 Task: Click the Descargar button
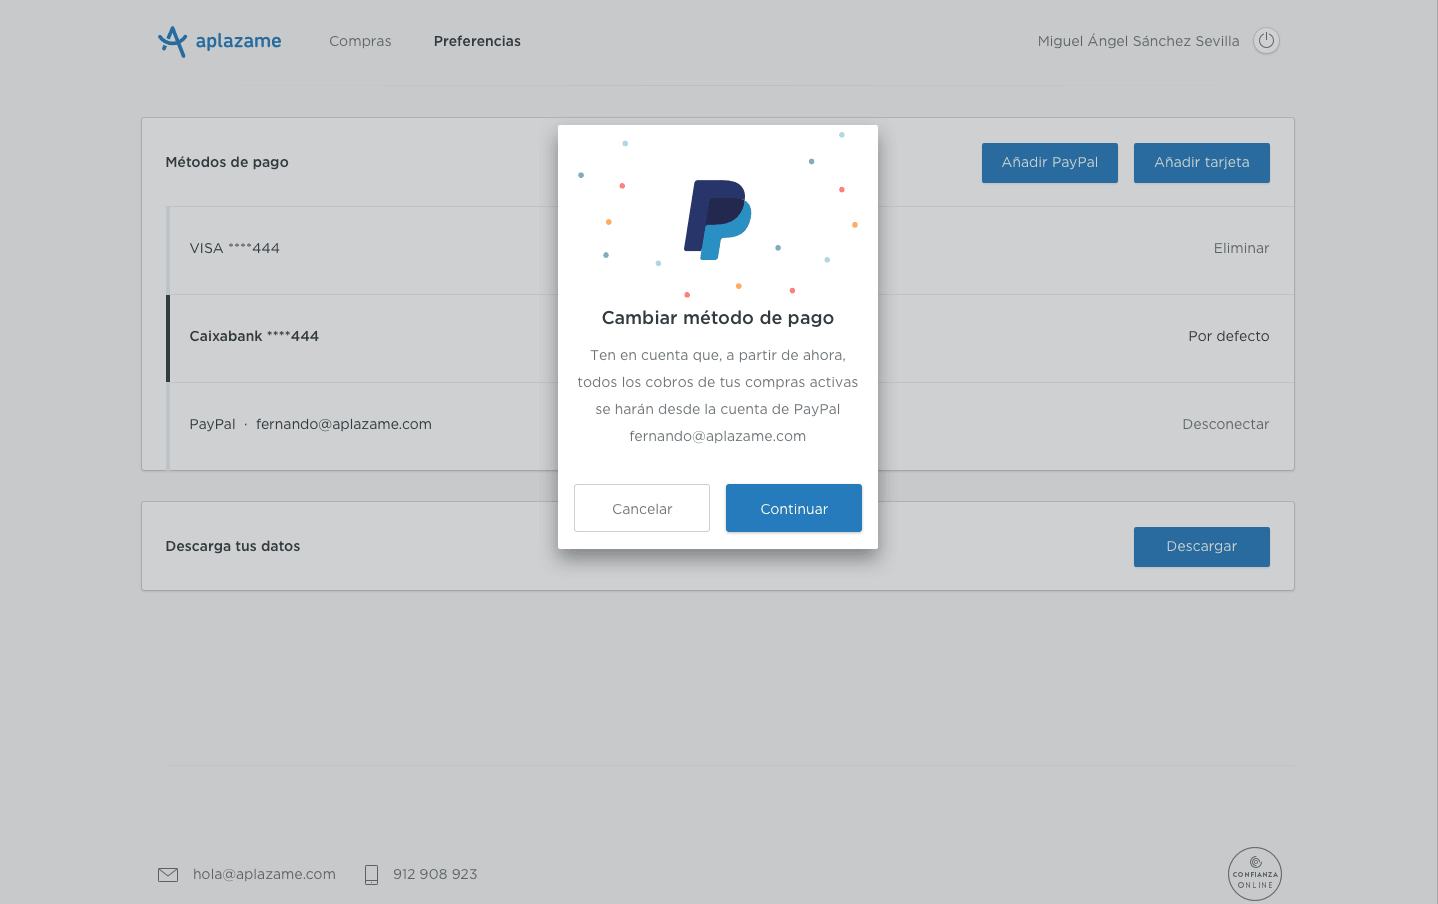tap(1202, 547)
